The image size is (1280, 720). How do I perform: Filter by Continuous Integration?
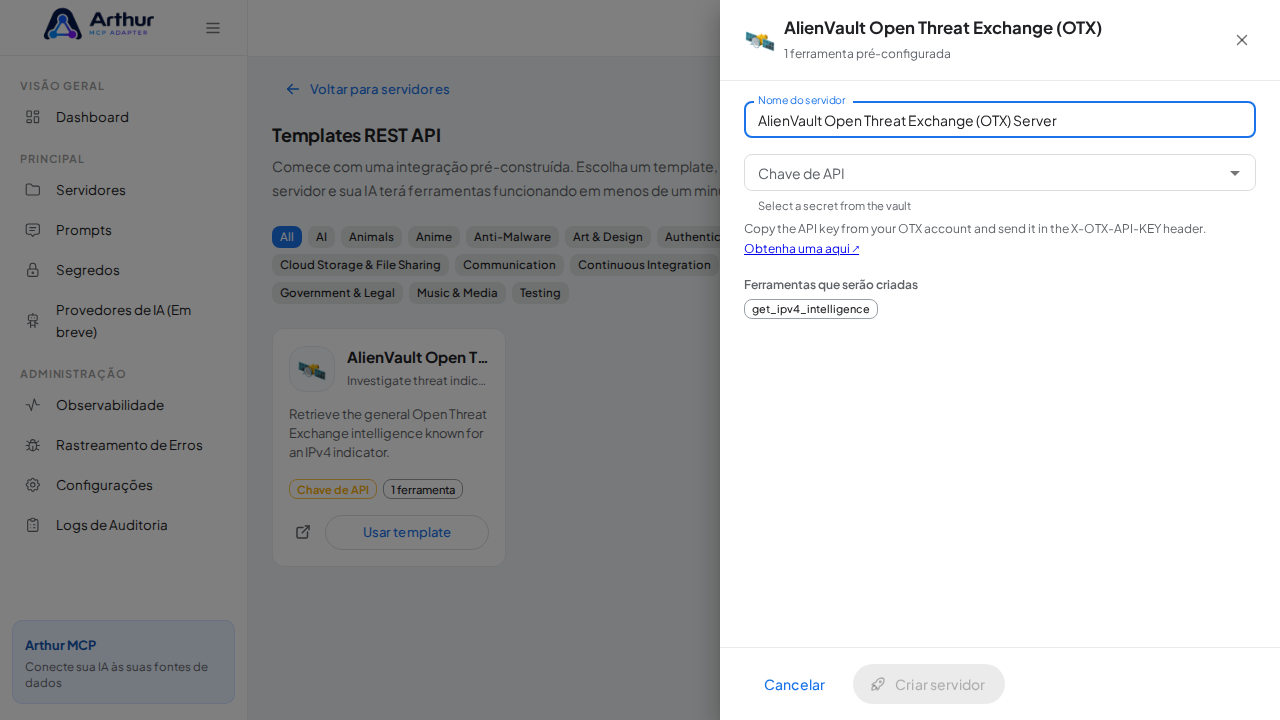(644, 265)
